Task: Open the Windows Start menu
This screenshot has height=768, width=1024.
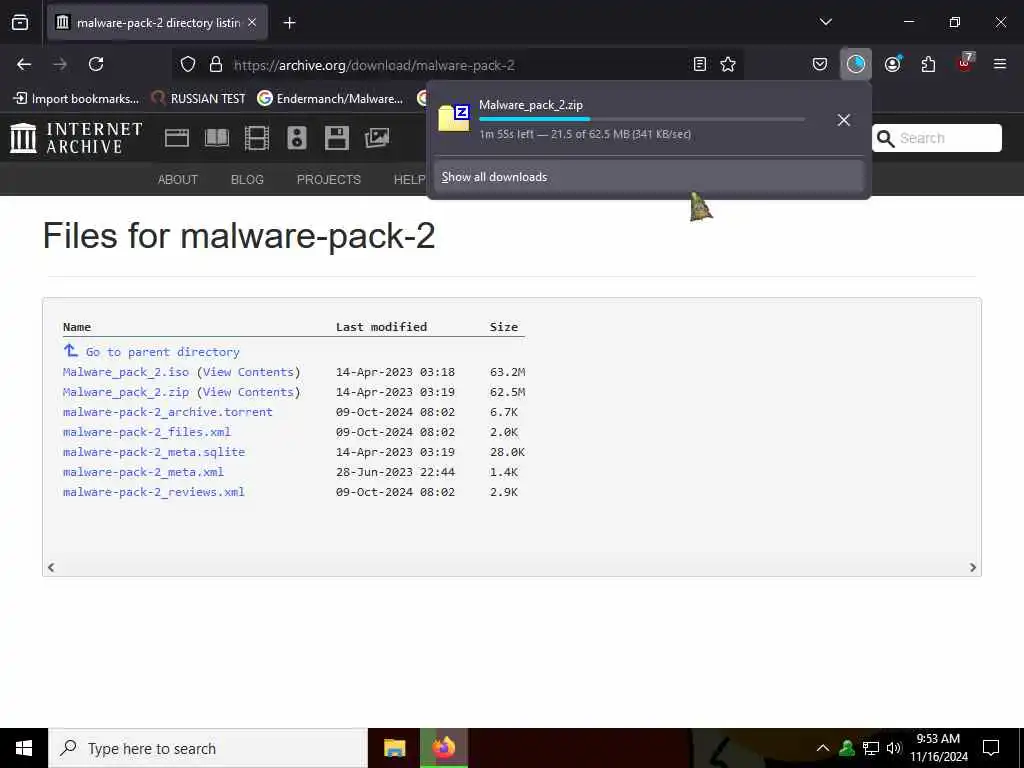Action: pos(24,748)
